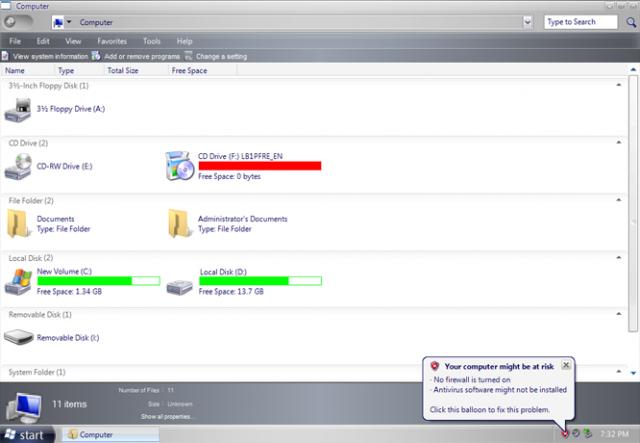Image resolution: width=640 pixels, height=443 pixels.
Task: Open Administrator's Documents folder icon
Action: pyautogui.click(x=180, y=223)
